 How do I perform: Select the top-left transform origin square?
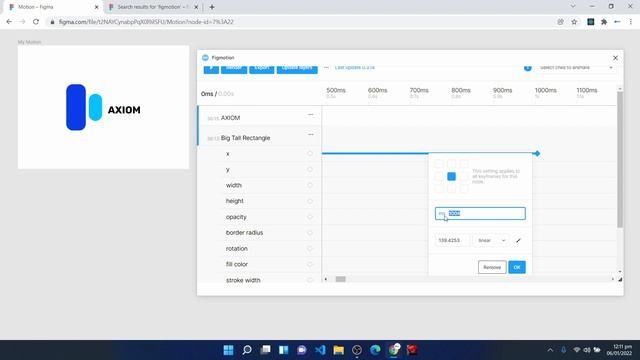click(439, 164)
